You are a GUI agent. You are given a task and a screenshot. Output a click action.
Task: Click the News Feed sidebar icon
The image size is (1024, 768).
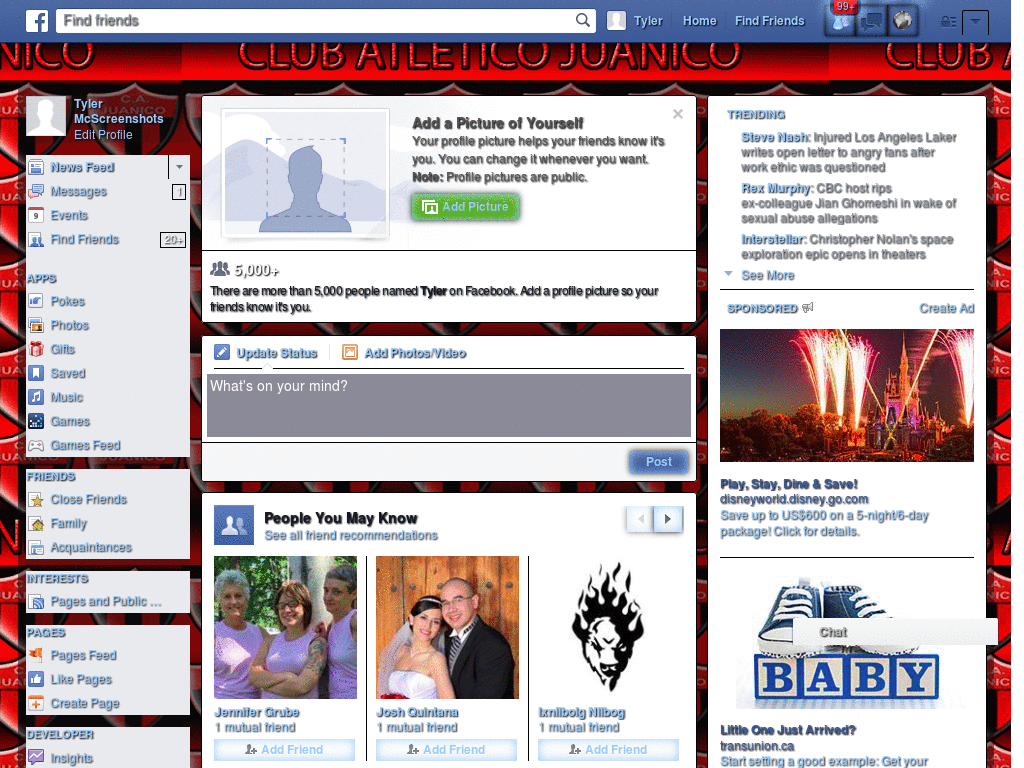tap(37, 167)
